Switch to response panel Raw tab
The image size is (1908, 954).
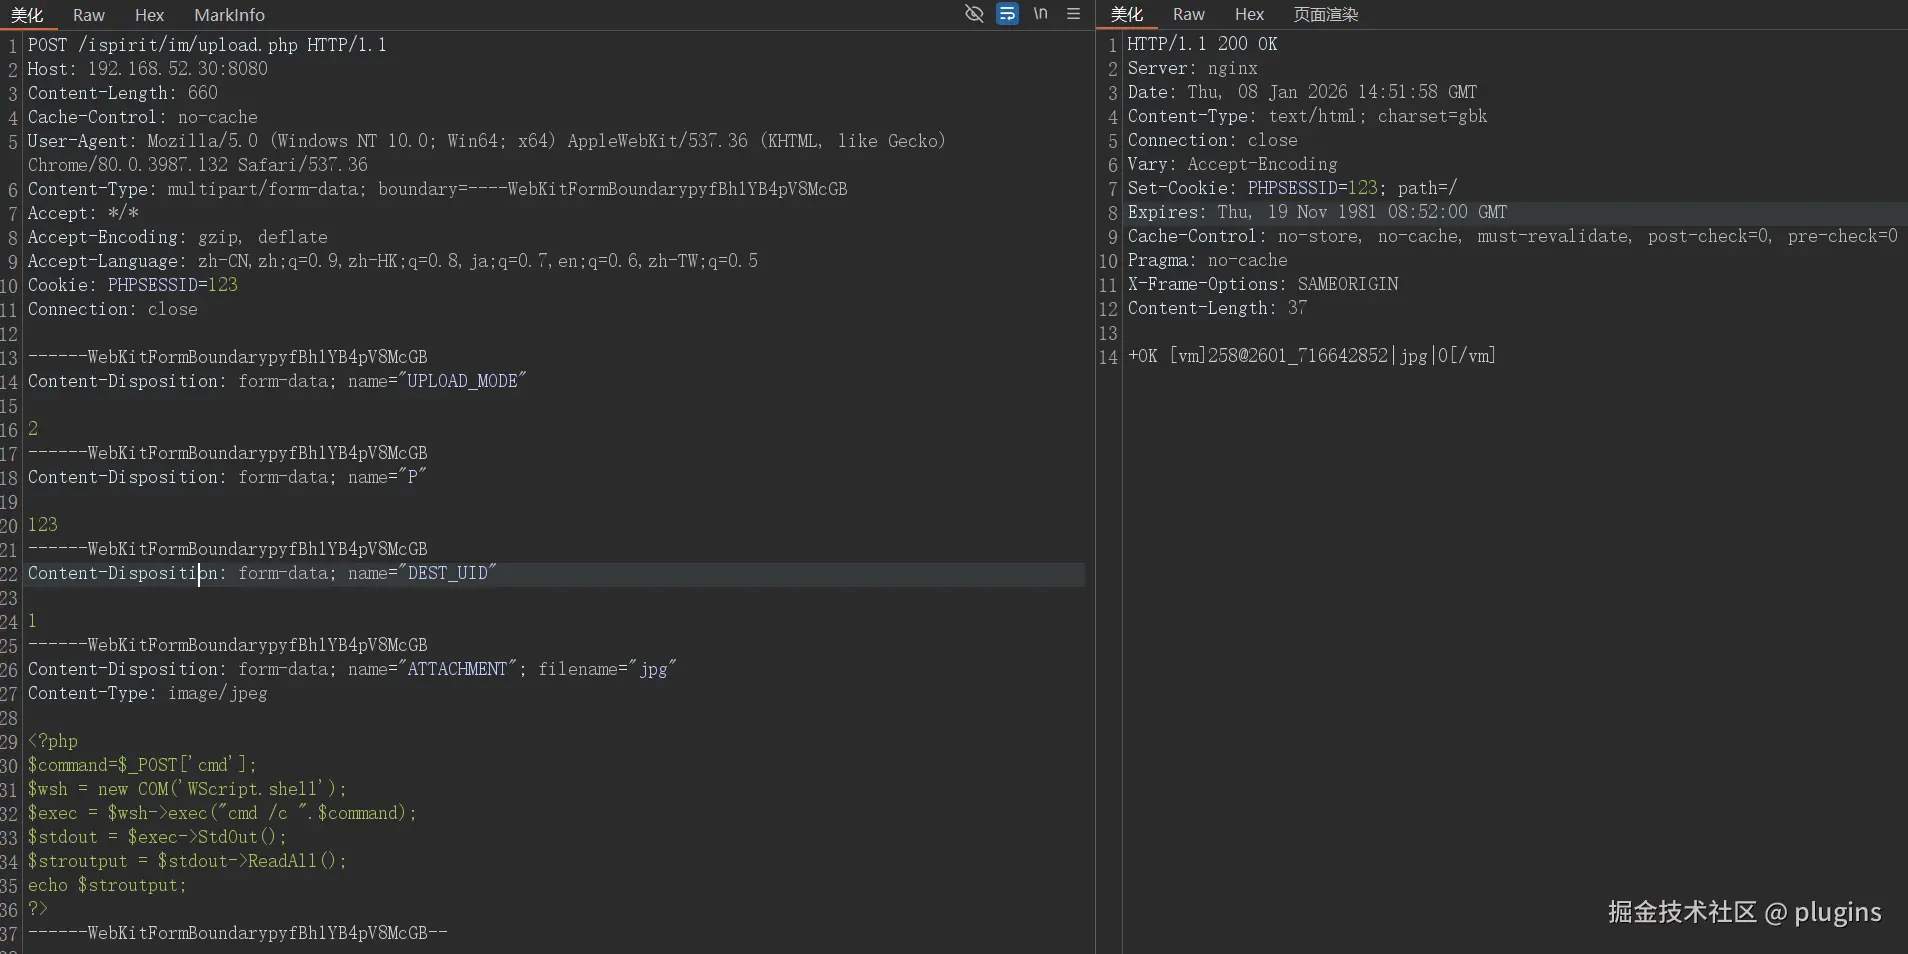pyautogui.click(x=1189, y=15)
